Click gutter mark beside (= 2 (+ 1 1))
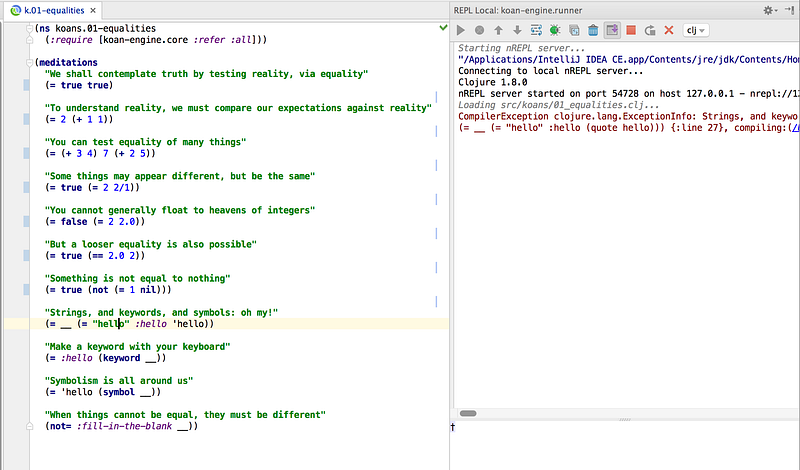 tap(27, 119)
